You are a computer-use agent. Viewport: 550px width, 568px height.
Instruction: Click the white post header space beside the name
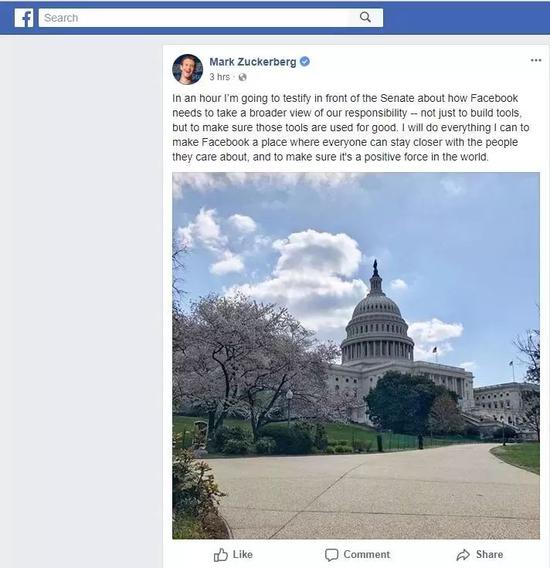point(417,69)
